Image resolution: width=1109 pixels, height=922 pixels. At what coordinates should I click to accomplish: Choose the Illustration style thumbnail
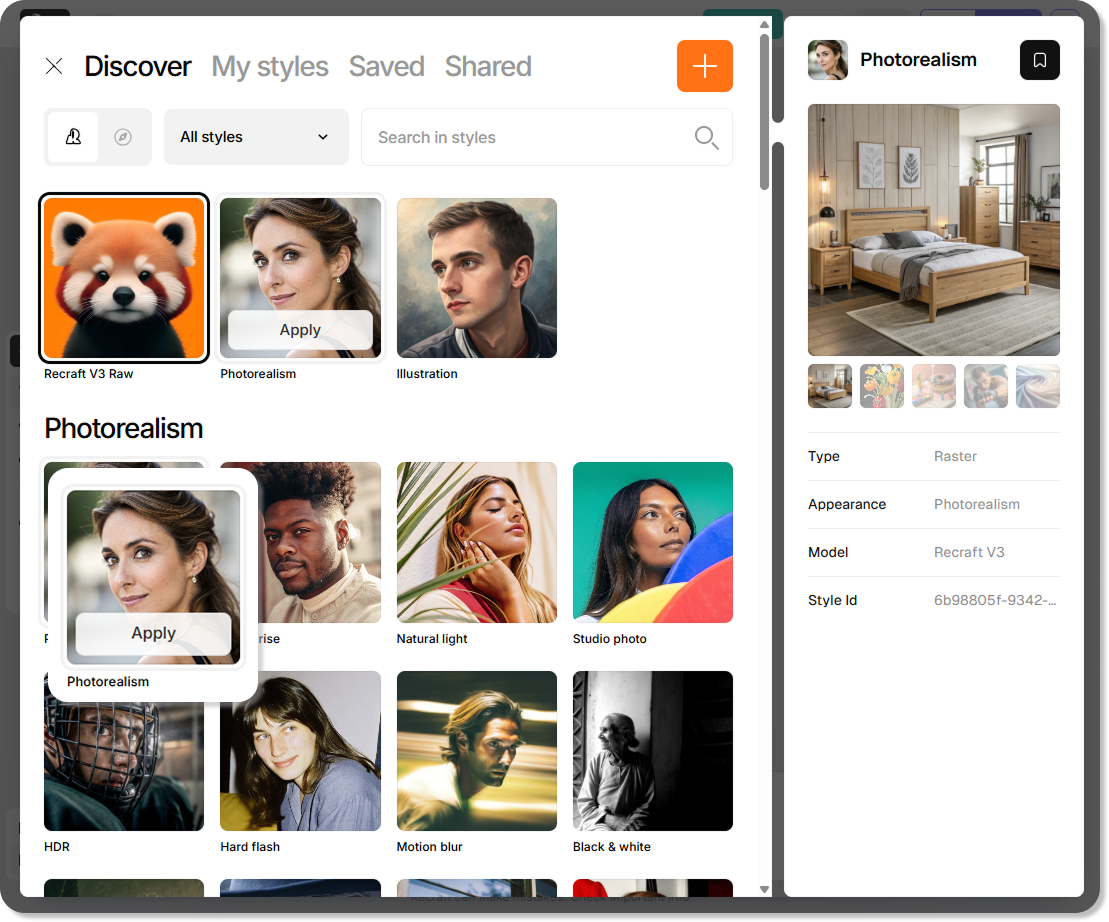coord(476,278)
